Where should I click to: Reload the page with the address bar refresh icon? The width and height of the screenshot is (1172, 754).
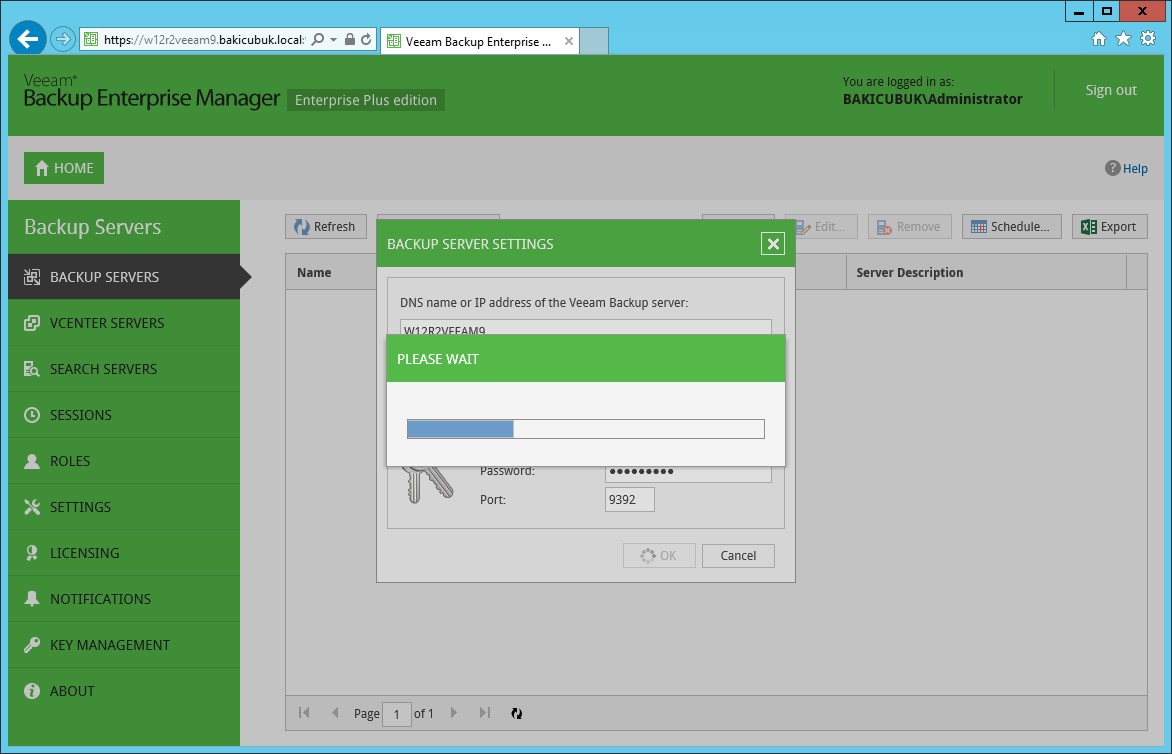pyautogui.click(x=366, y=40)
